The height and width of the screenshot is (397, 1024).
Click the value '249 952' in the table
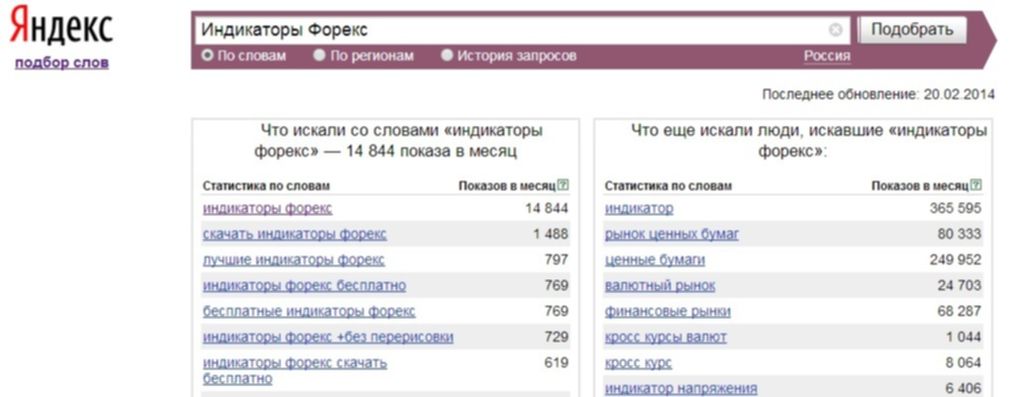pos(955,260)
